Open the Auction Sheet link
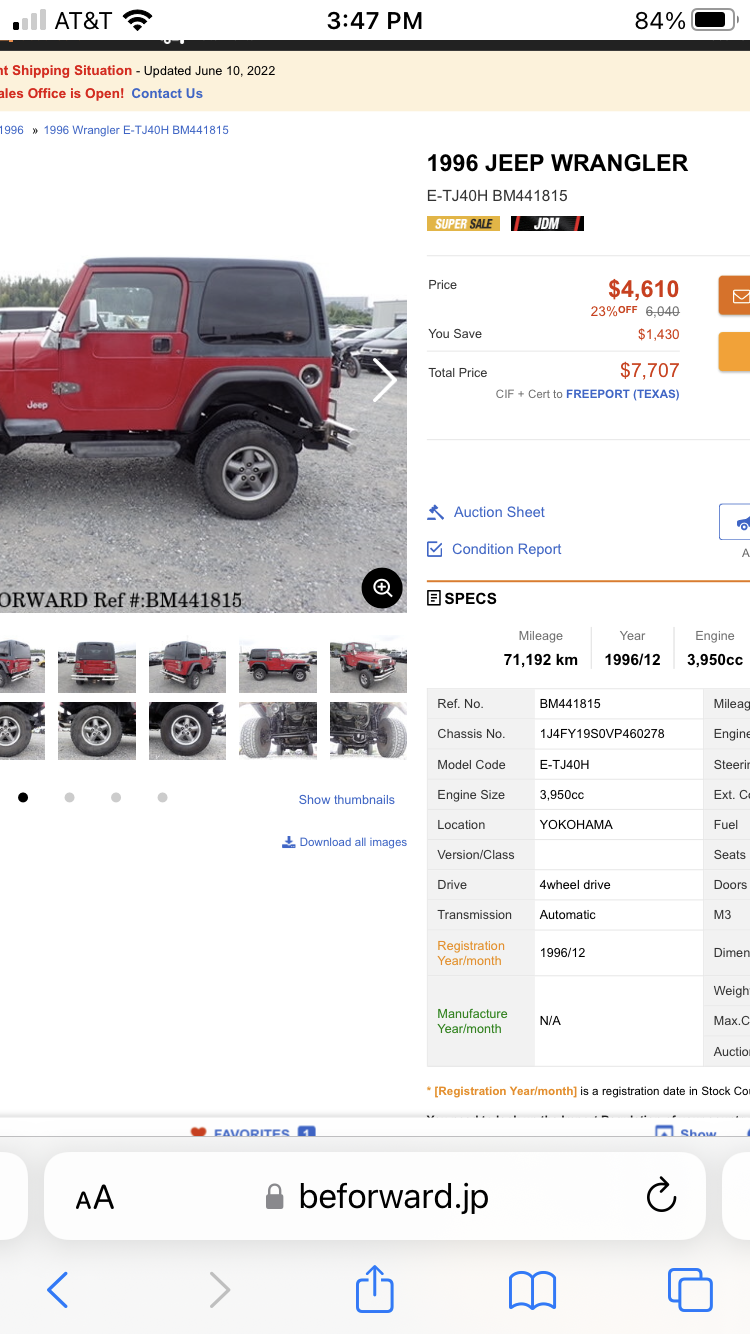 click(x=498, y=512)
